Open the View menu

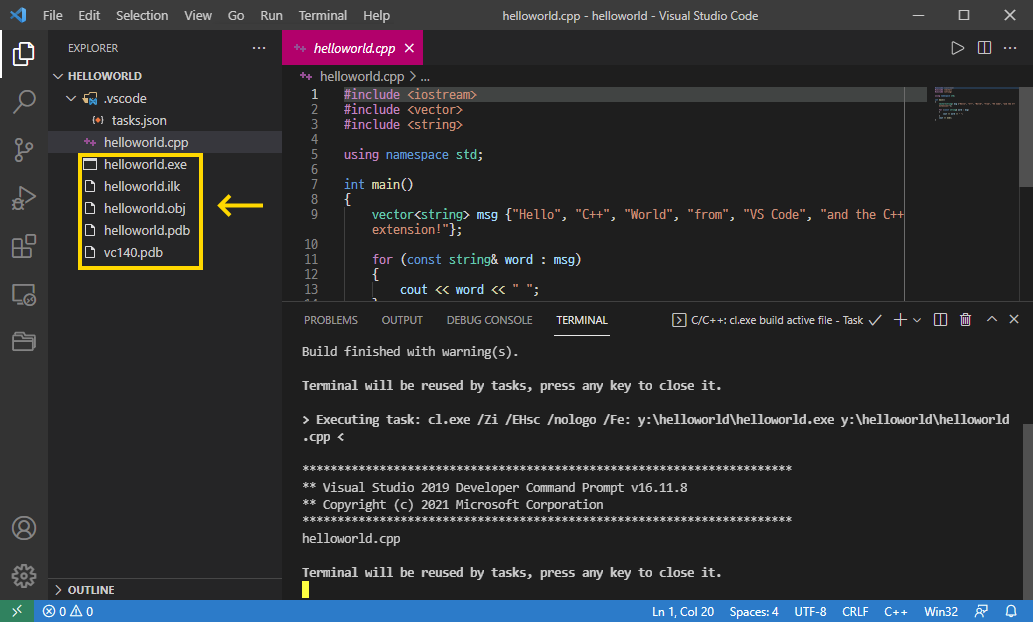(x=198, y=15)
